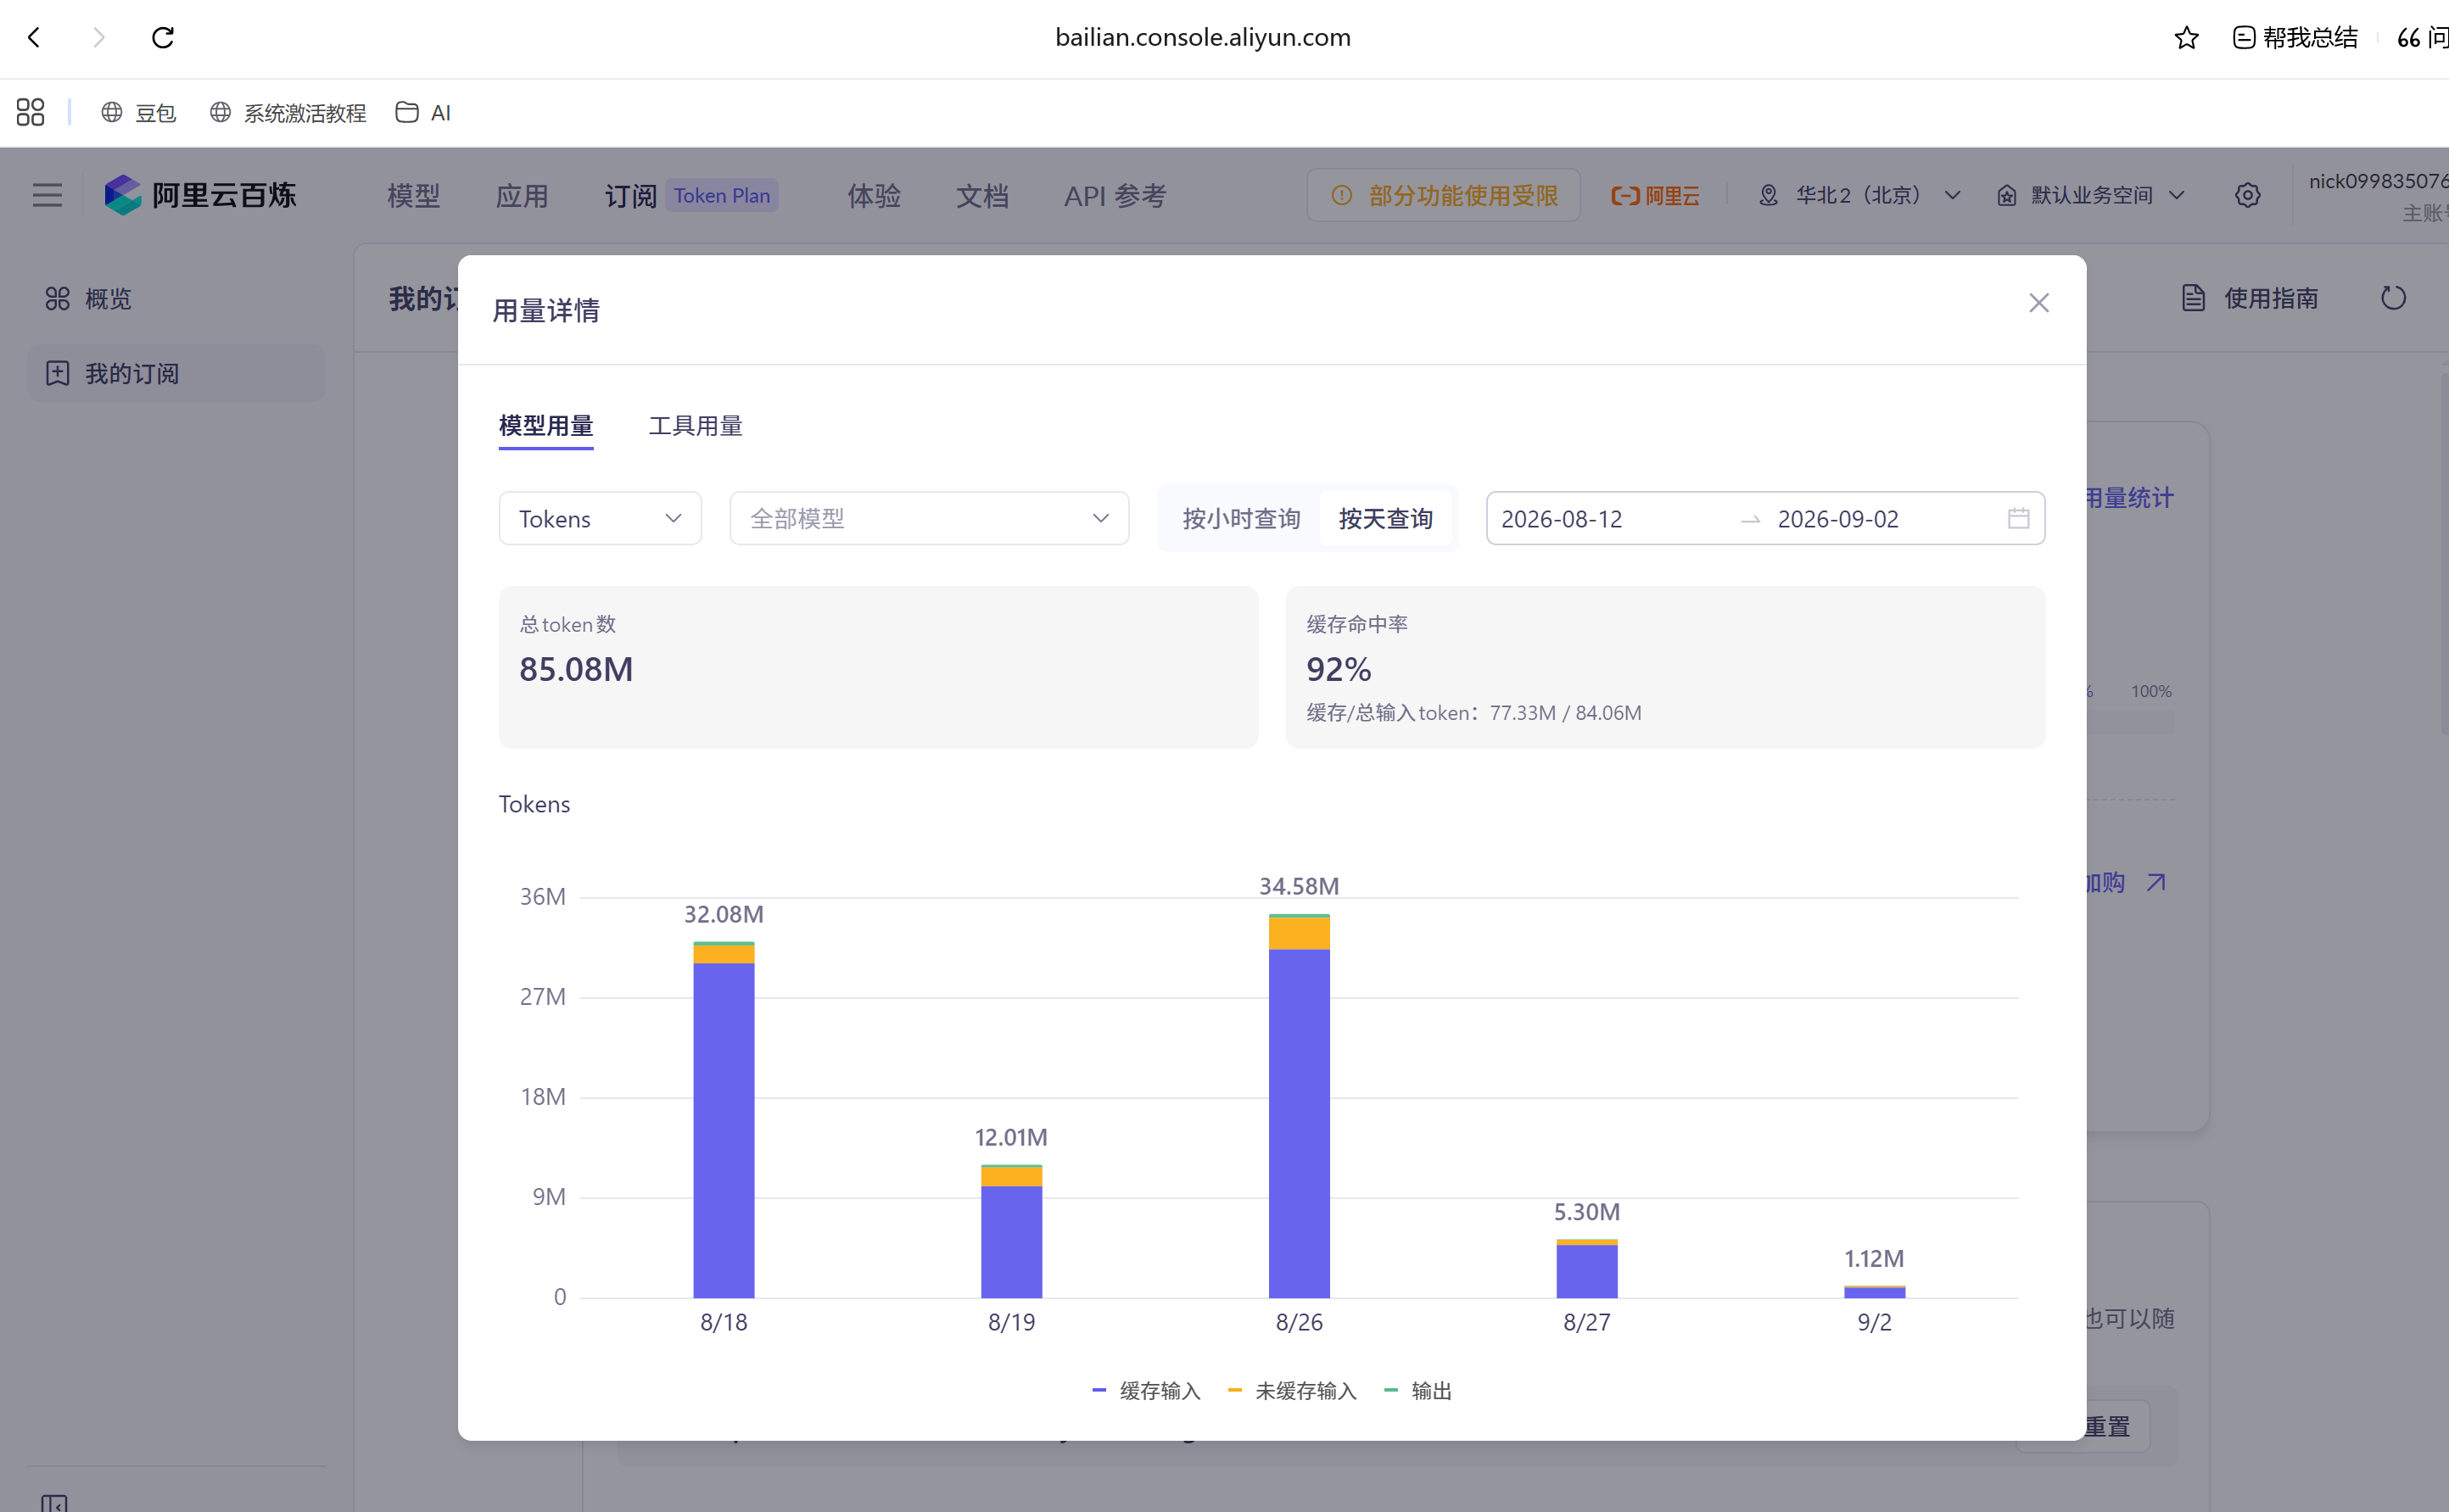Viewport: 2449px width, 1512px height.
Task: Switch to the 模型用量 tab
Action: (546, 426)
